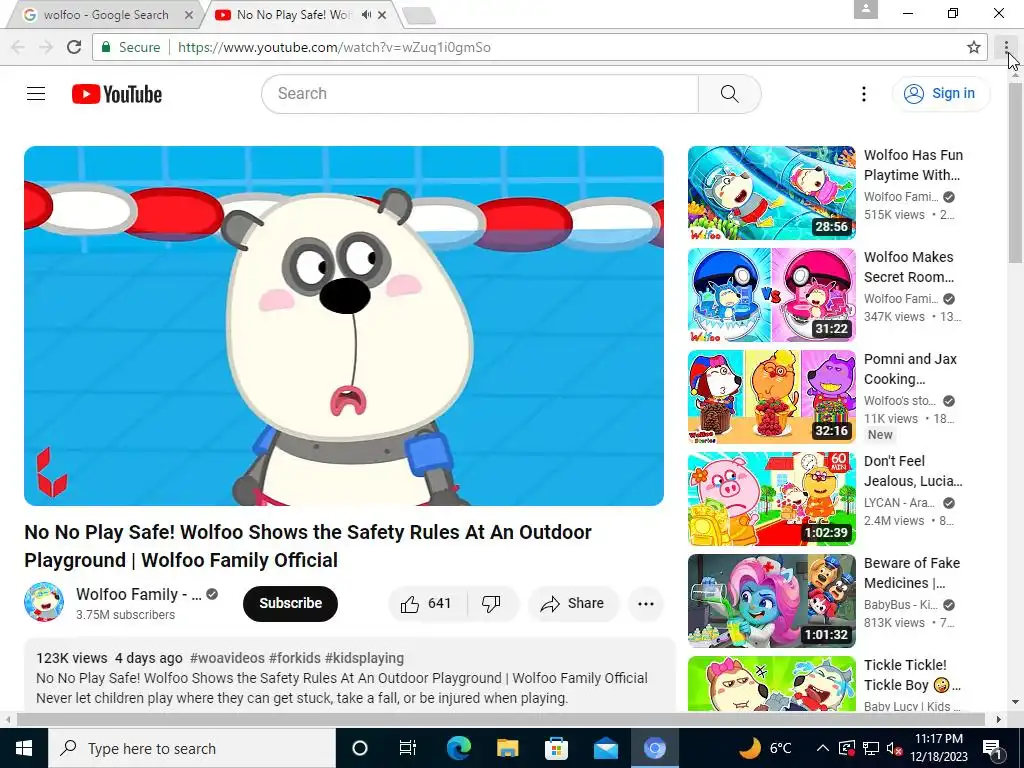Click #forkids hashtag
The image size is (1024, 768).
(x=295, y=658)
